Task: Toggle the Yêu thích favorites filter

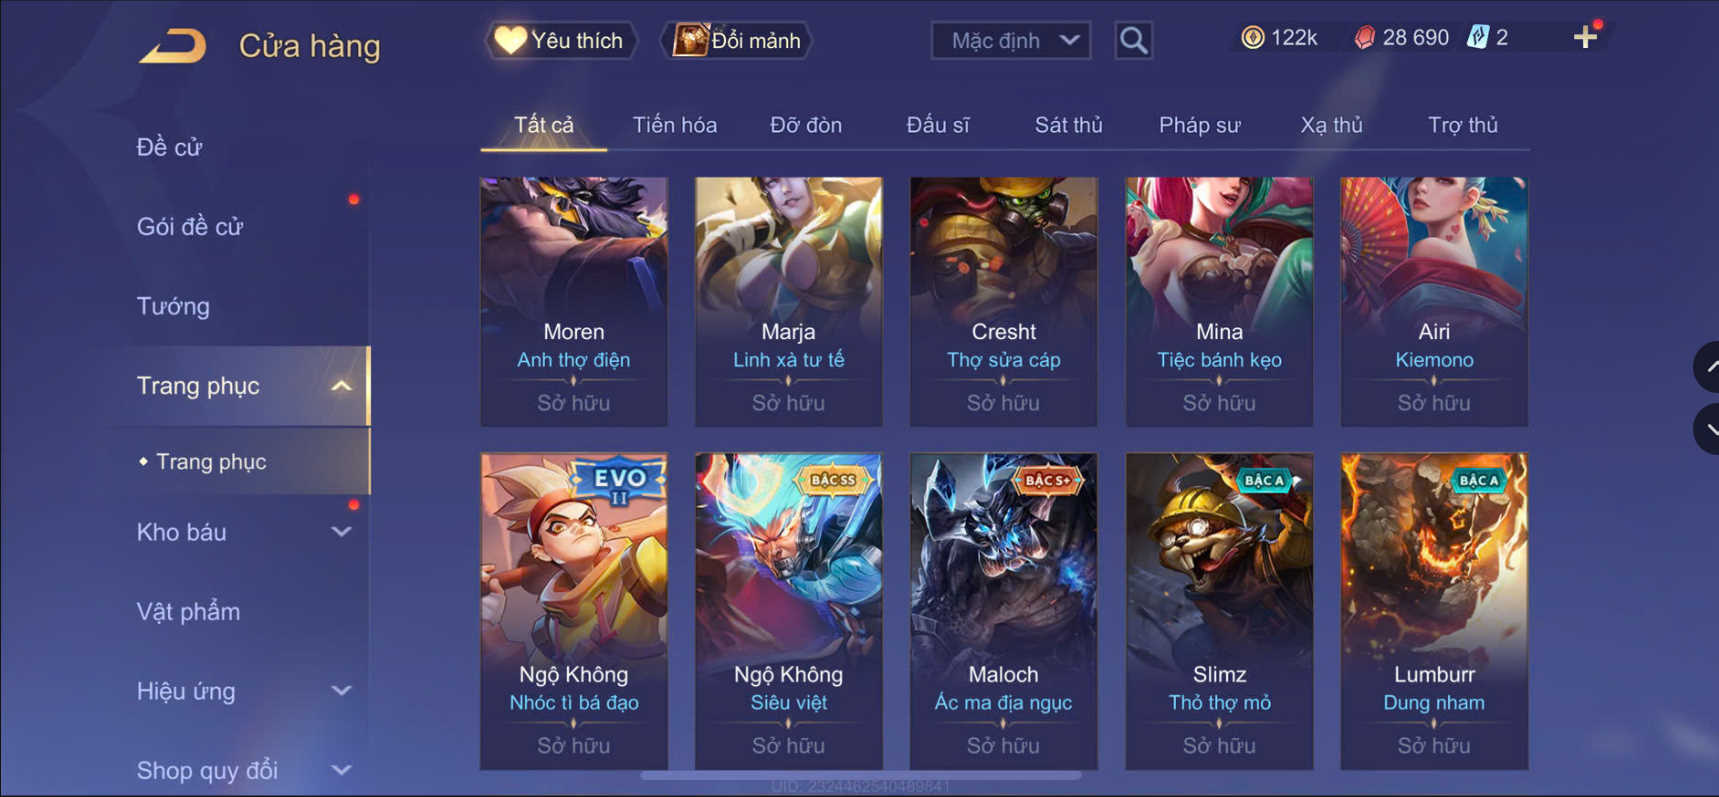Action: [561, 41]
